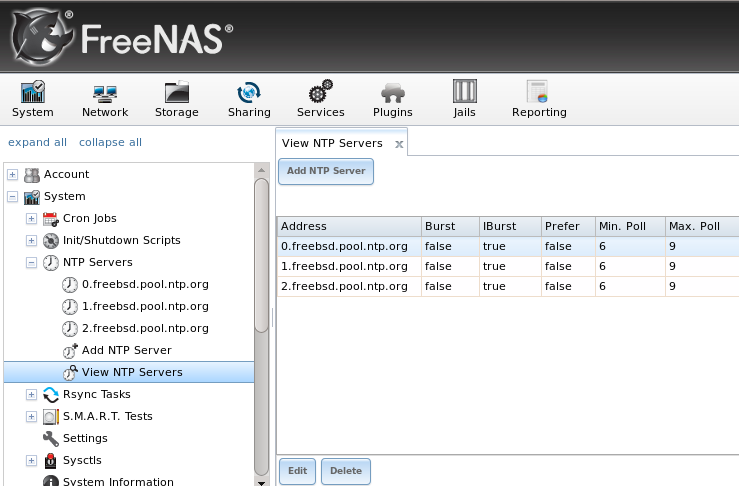The width and height of the screenshot is (739, 486).
Task: Click the Sysctls icon in tree
Action: coord(50,461)
